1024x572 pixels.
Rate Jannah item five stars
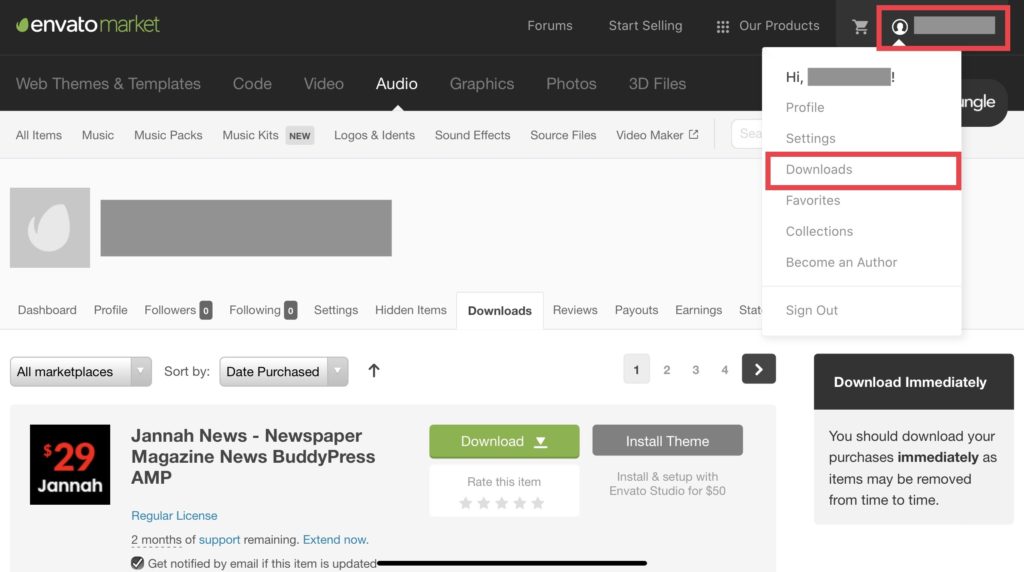tap(537, 503)
